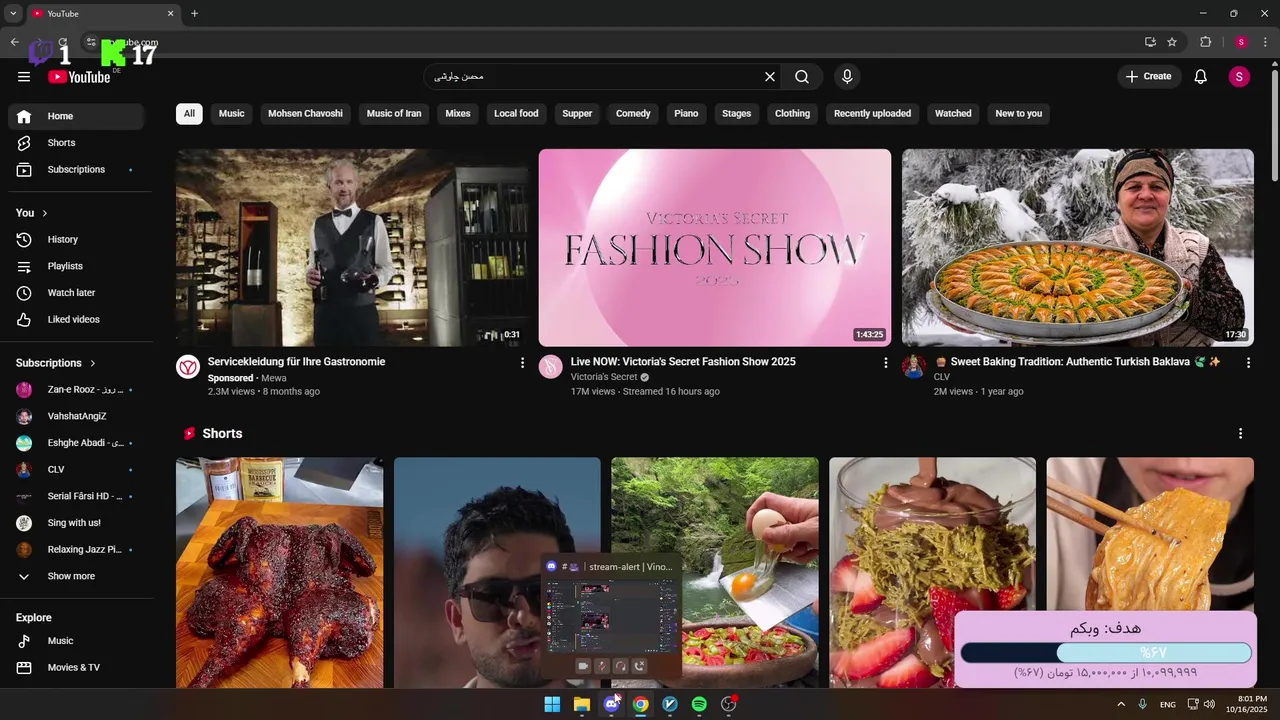
Task: Select the Piano filter chip
Action: point(686,114)
